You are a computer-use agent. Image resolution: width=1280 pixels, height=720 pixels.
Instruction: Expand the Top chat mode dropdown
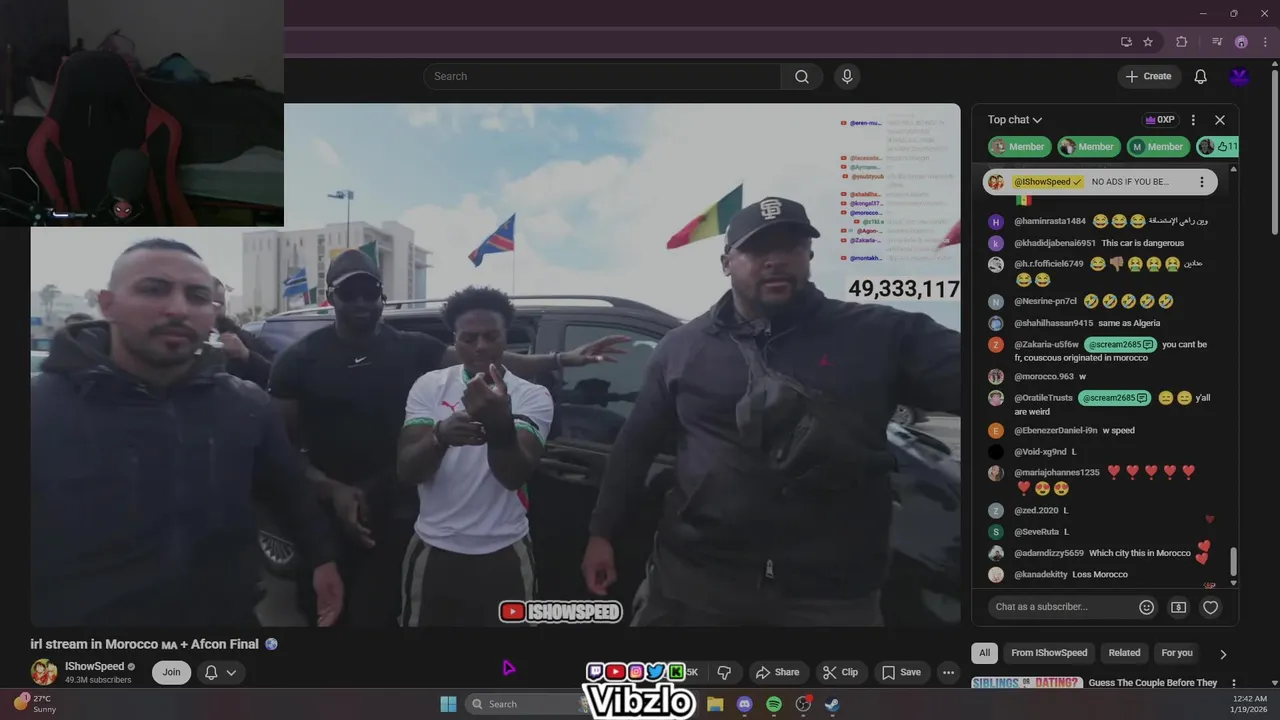click(1015, 120)
